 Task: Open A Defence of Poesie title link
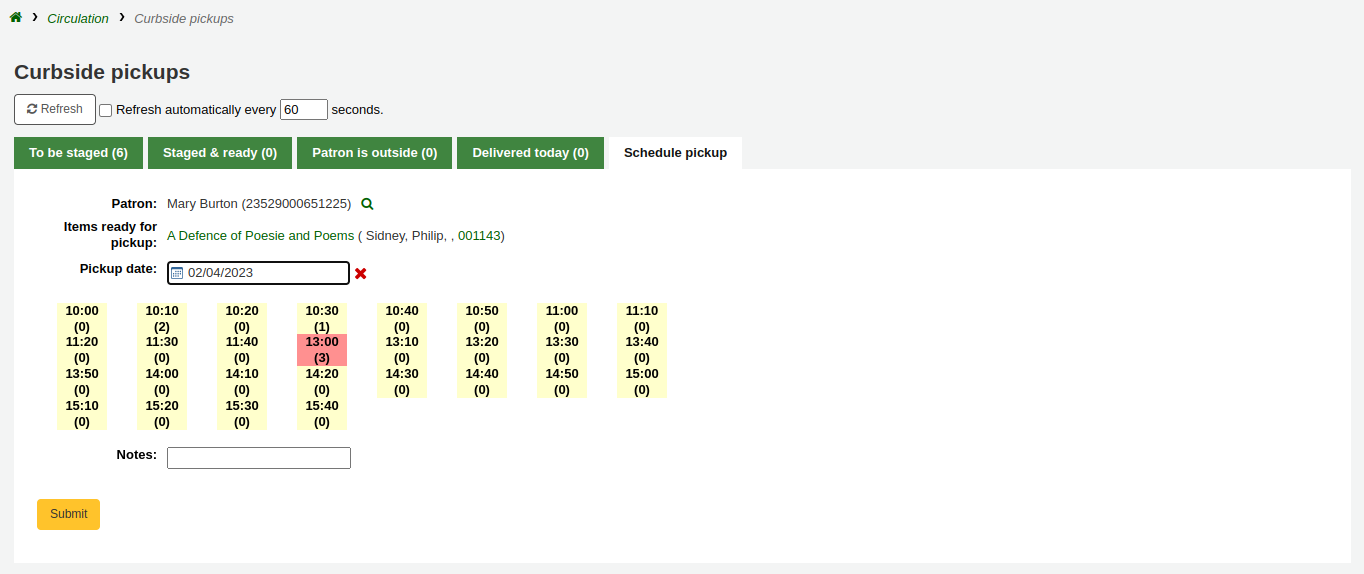(x=260, y=236)
